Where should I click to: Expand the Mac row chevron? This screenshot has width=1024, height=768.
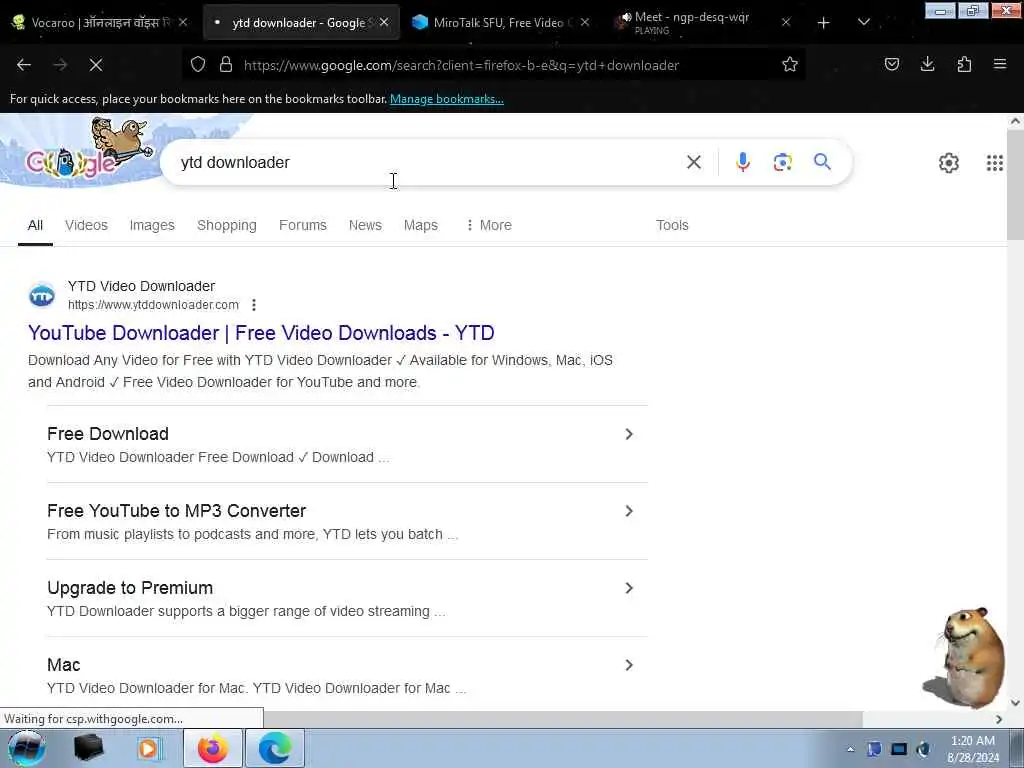(629, 665)
